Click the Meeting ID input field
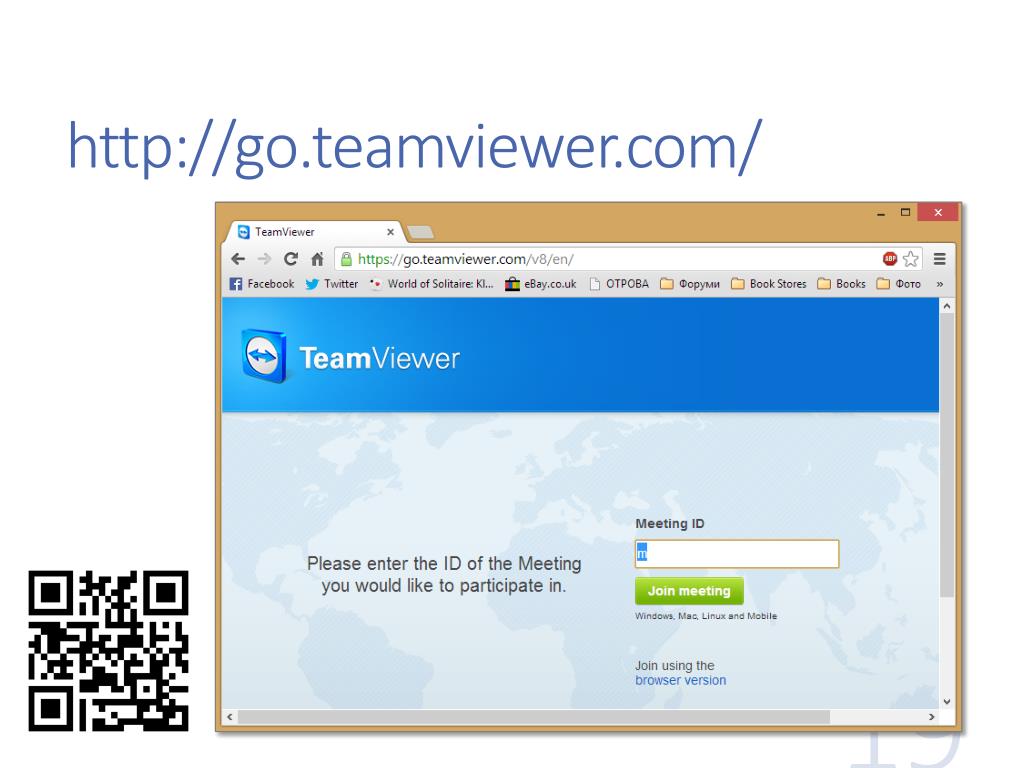This screenshot has height=768, width=1024. (737, 554)
